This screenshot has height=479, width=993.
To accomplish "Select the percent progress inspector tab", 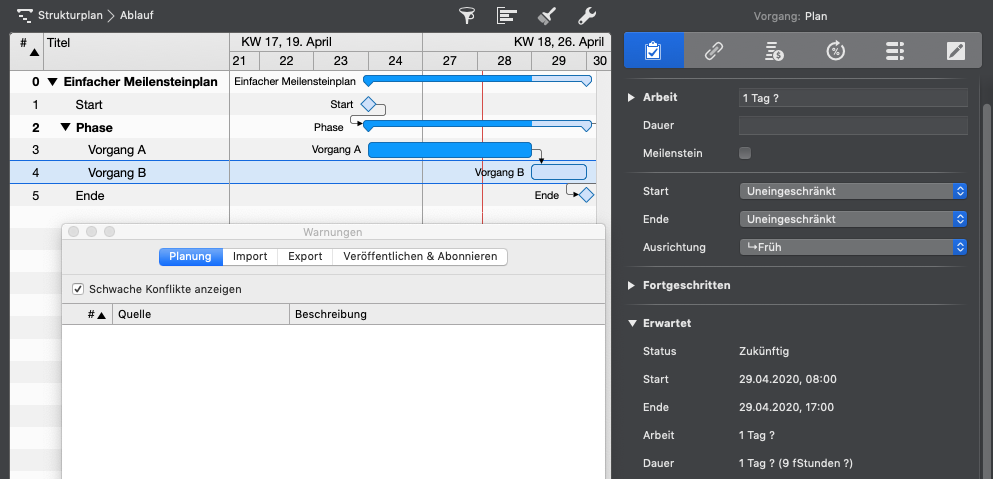I will 836,52.
